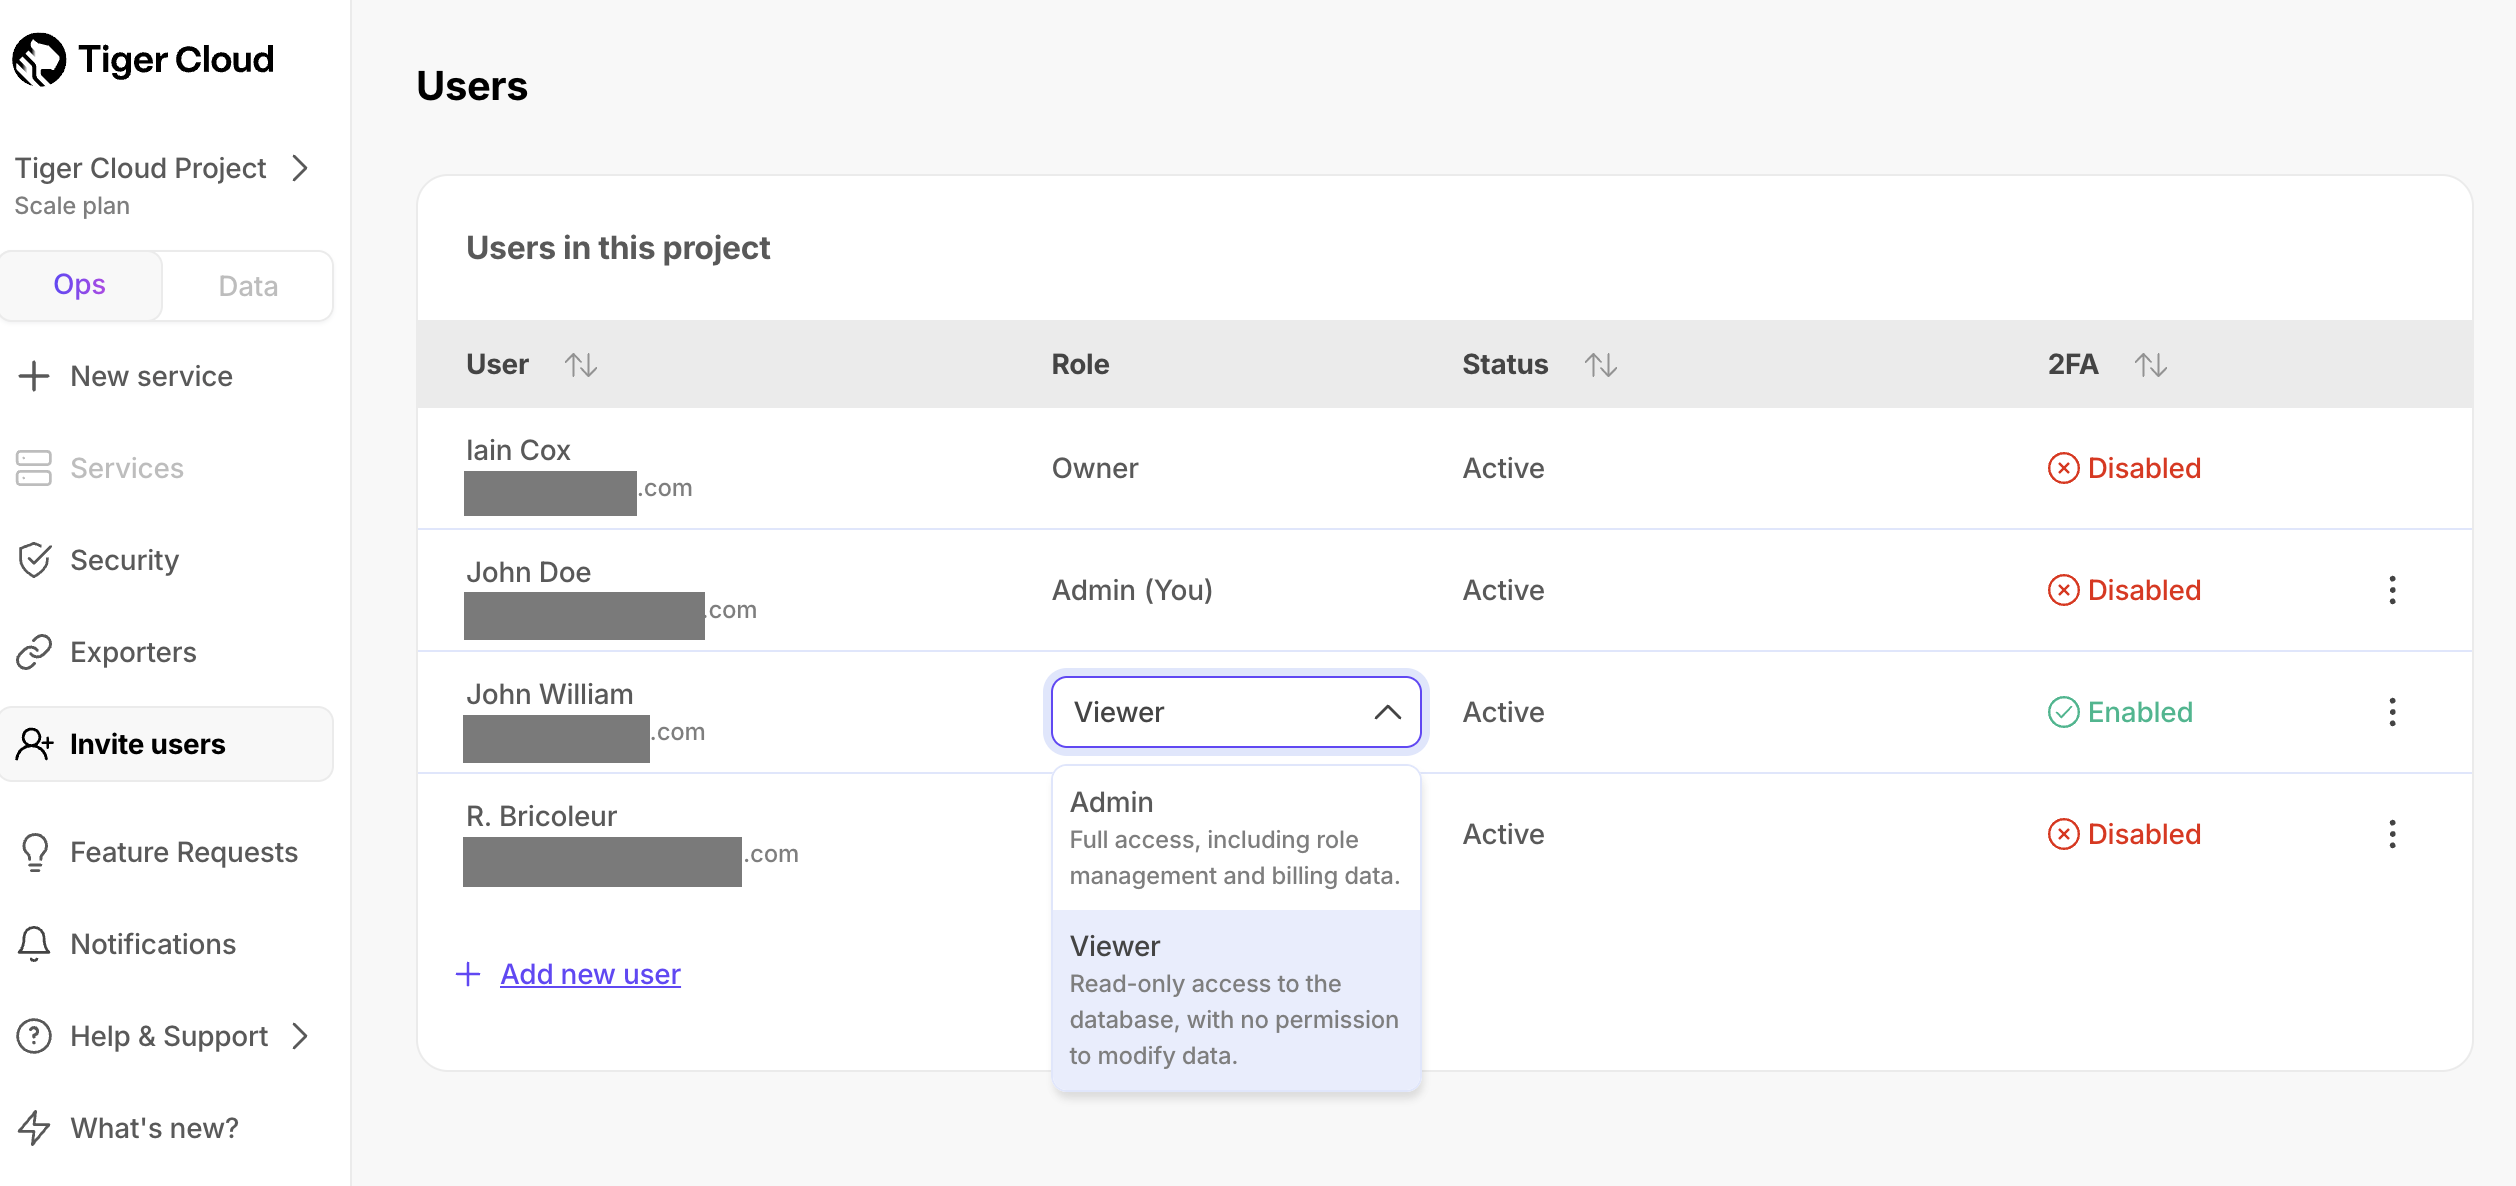Click the Owner role cell
The height and width of the screenshot is (1186, 2516).
point(1095,468)
